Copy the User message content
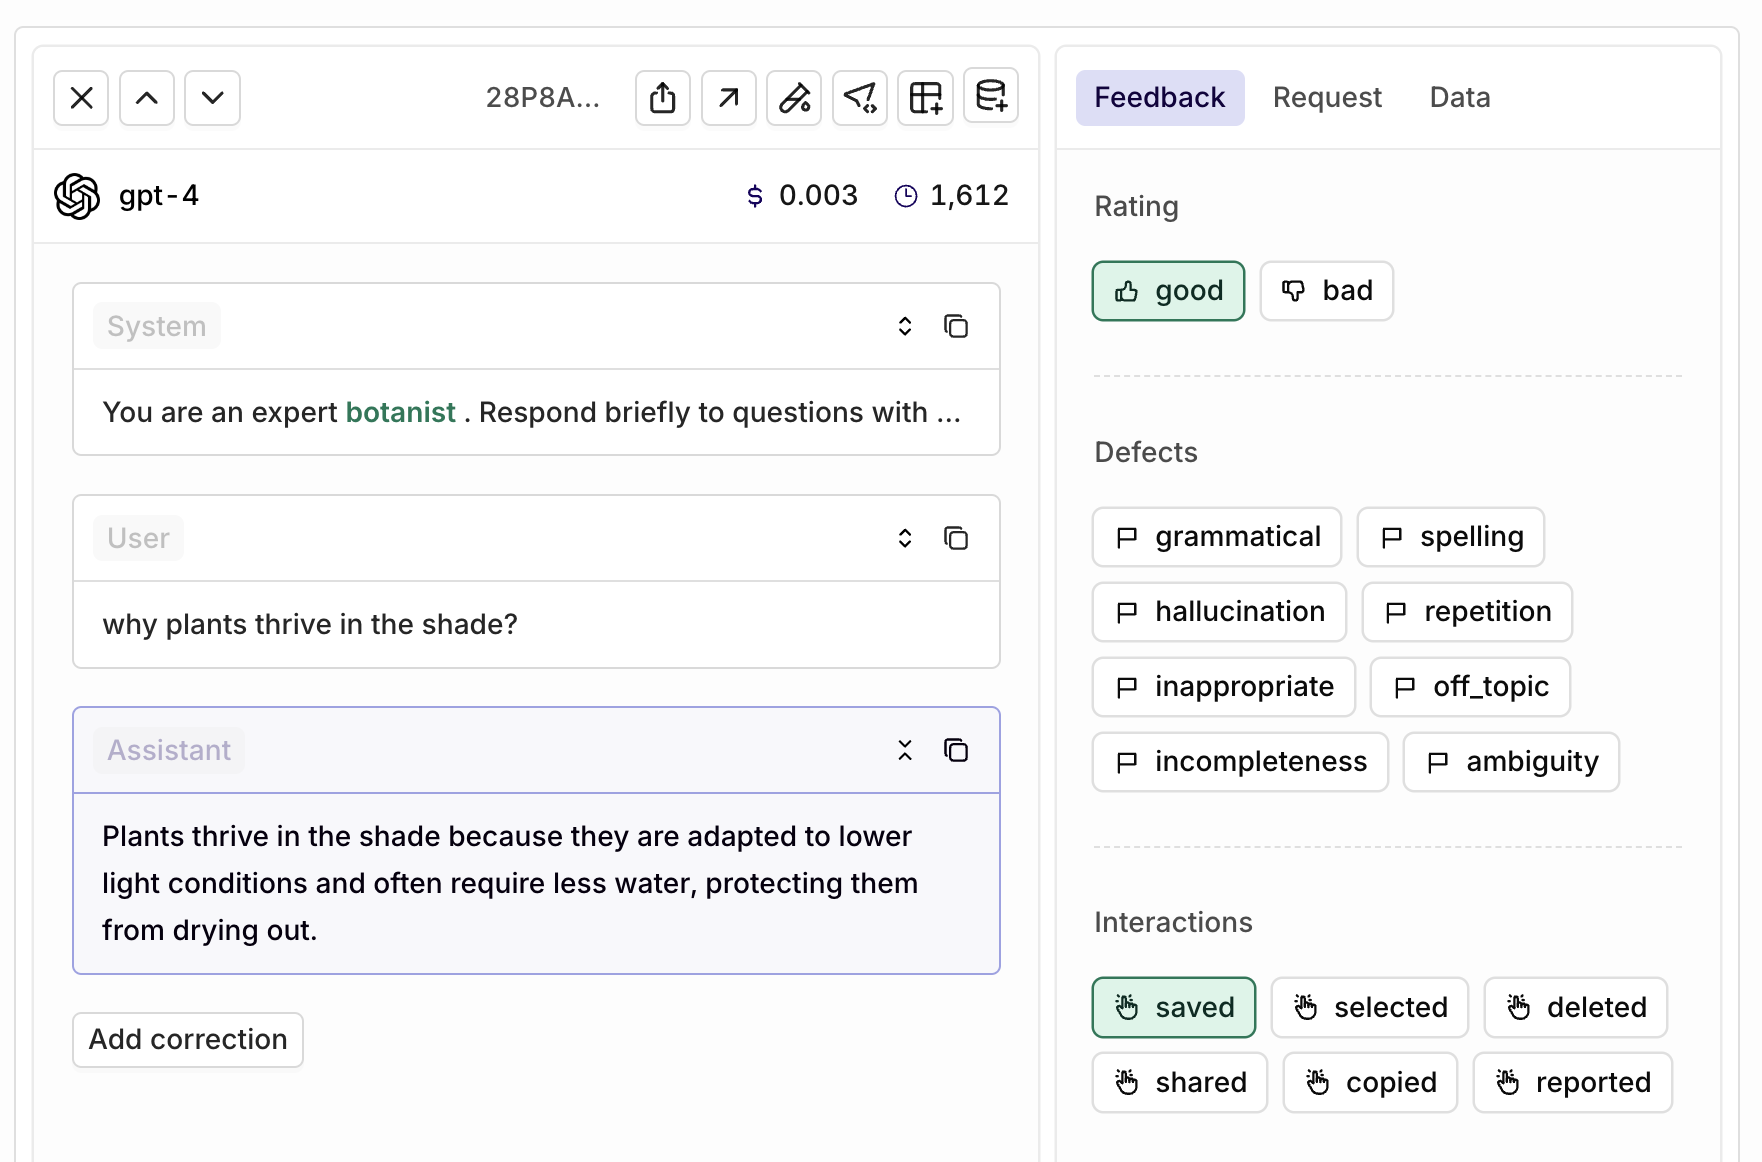The width and height of the screenshot is (1762, 1162). click(956, 538)
